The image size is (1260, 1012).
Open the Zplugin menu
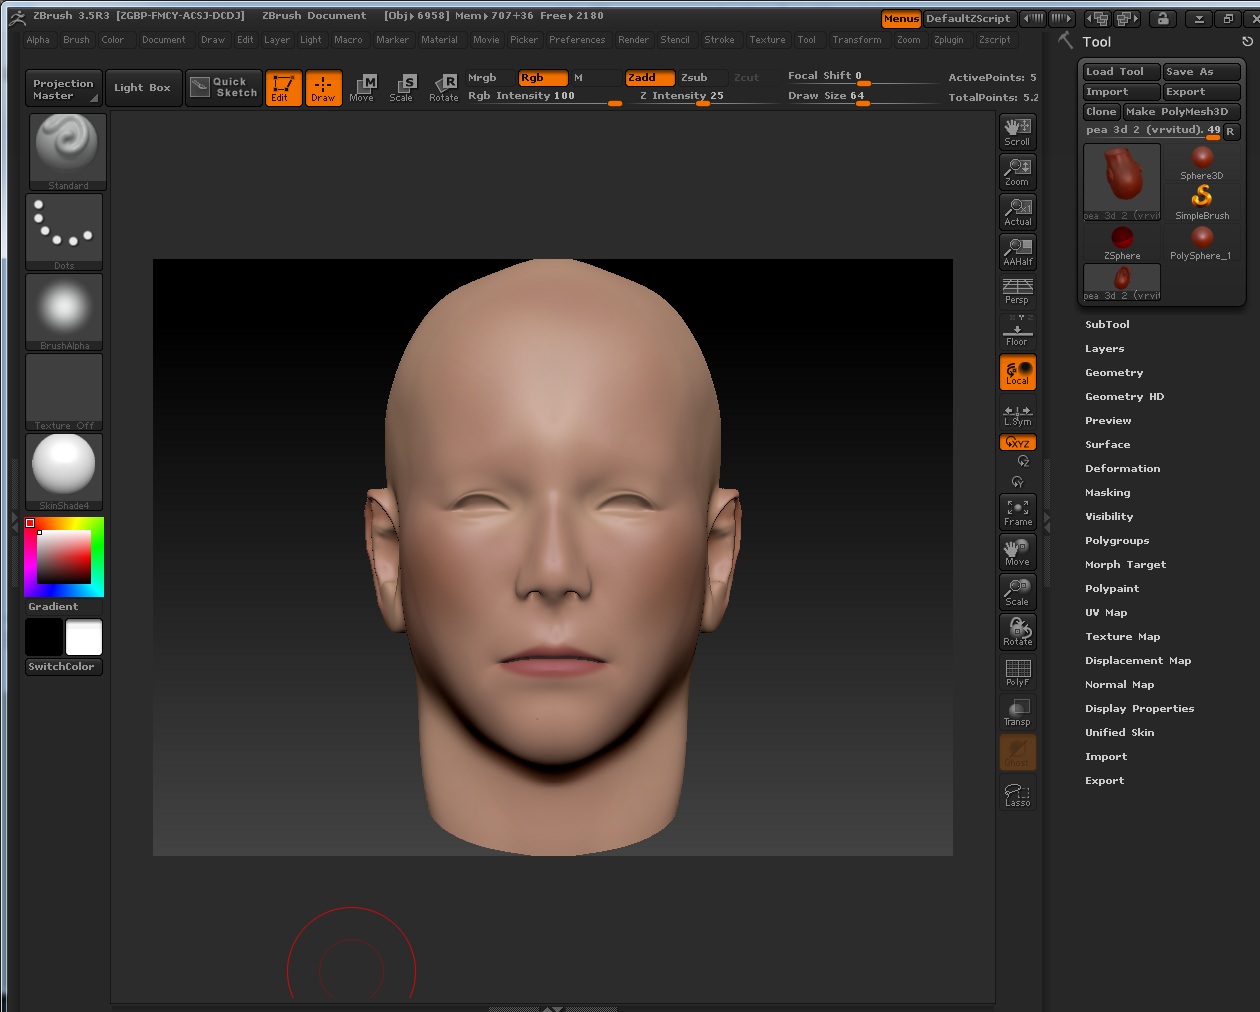coord(948,40)
